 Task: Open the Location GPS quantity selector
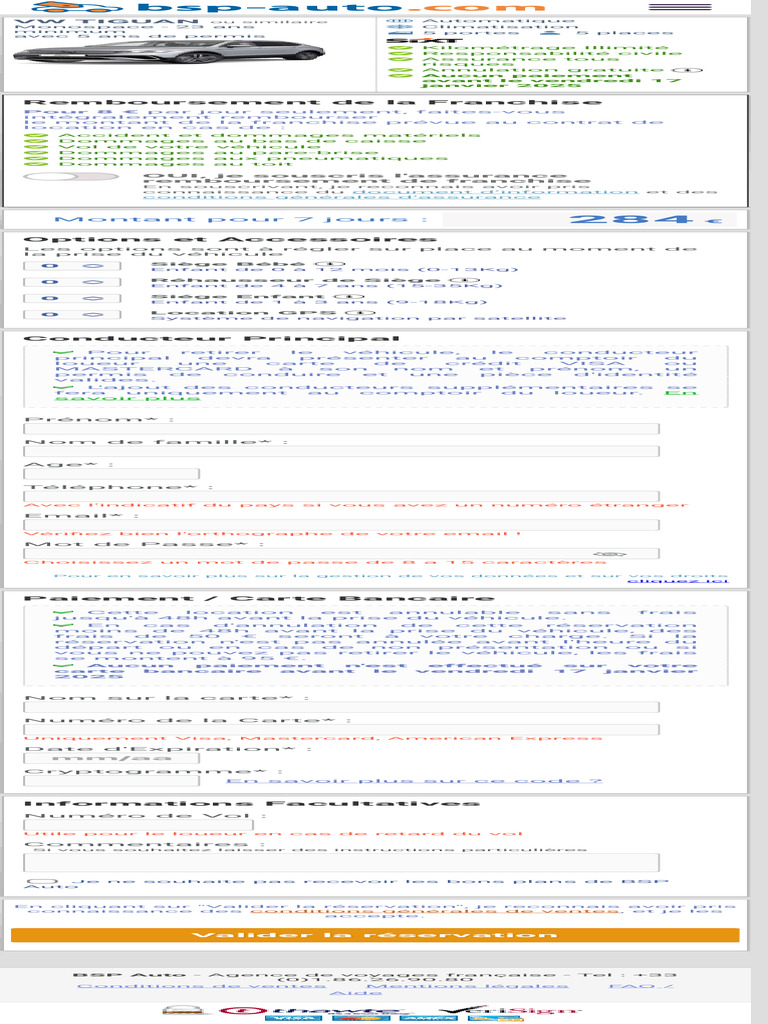coord(72,315)
